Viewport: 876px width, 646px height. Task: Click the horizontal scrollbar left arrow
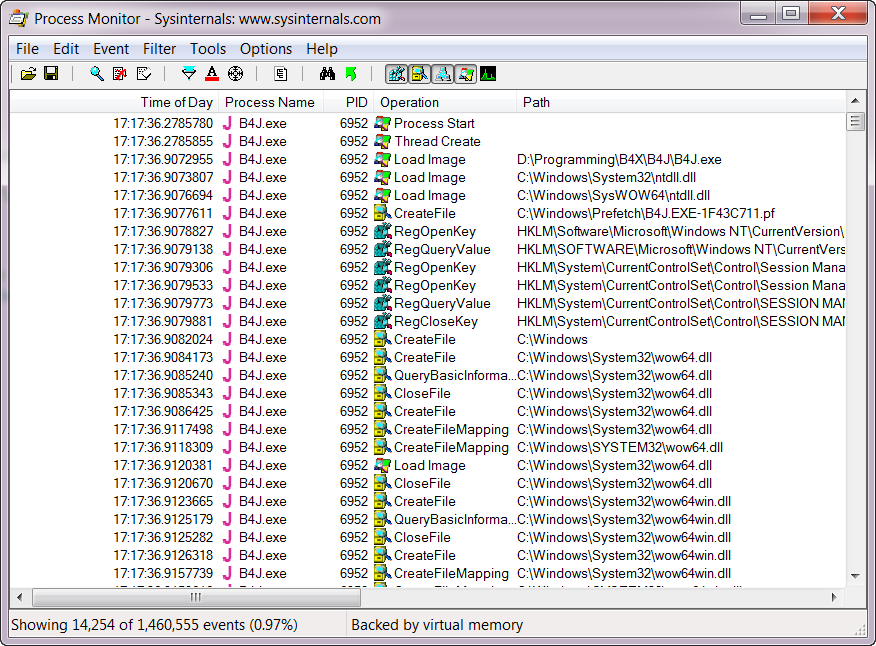tap(20, 597)
